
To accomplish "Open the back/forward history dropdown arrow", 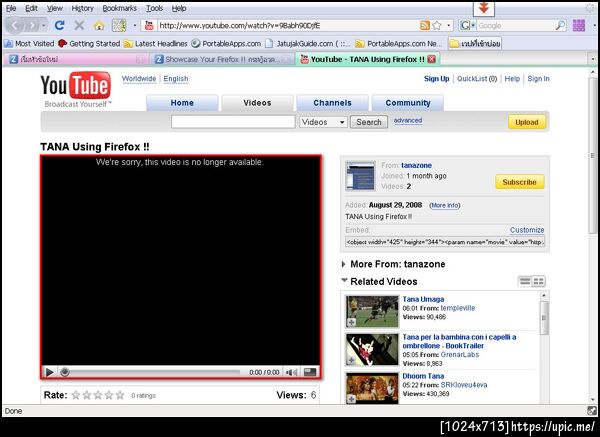I will click(44, 26).
